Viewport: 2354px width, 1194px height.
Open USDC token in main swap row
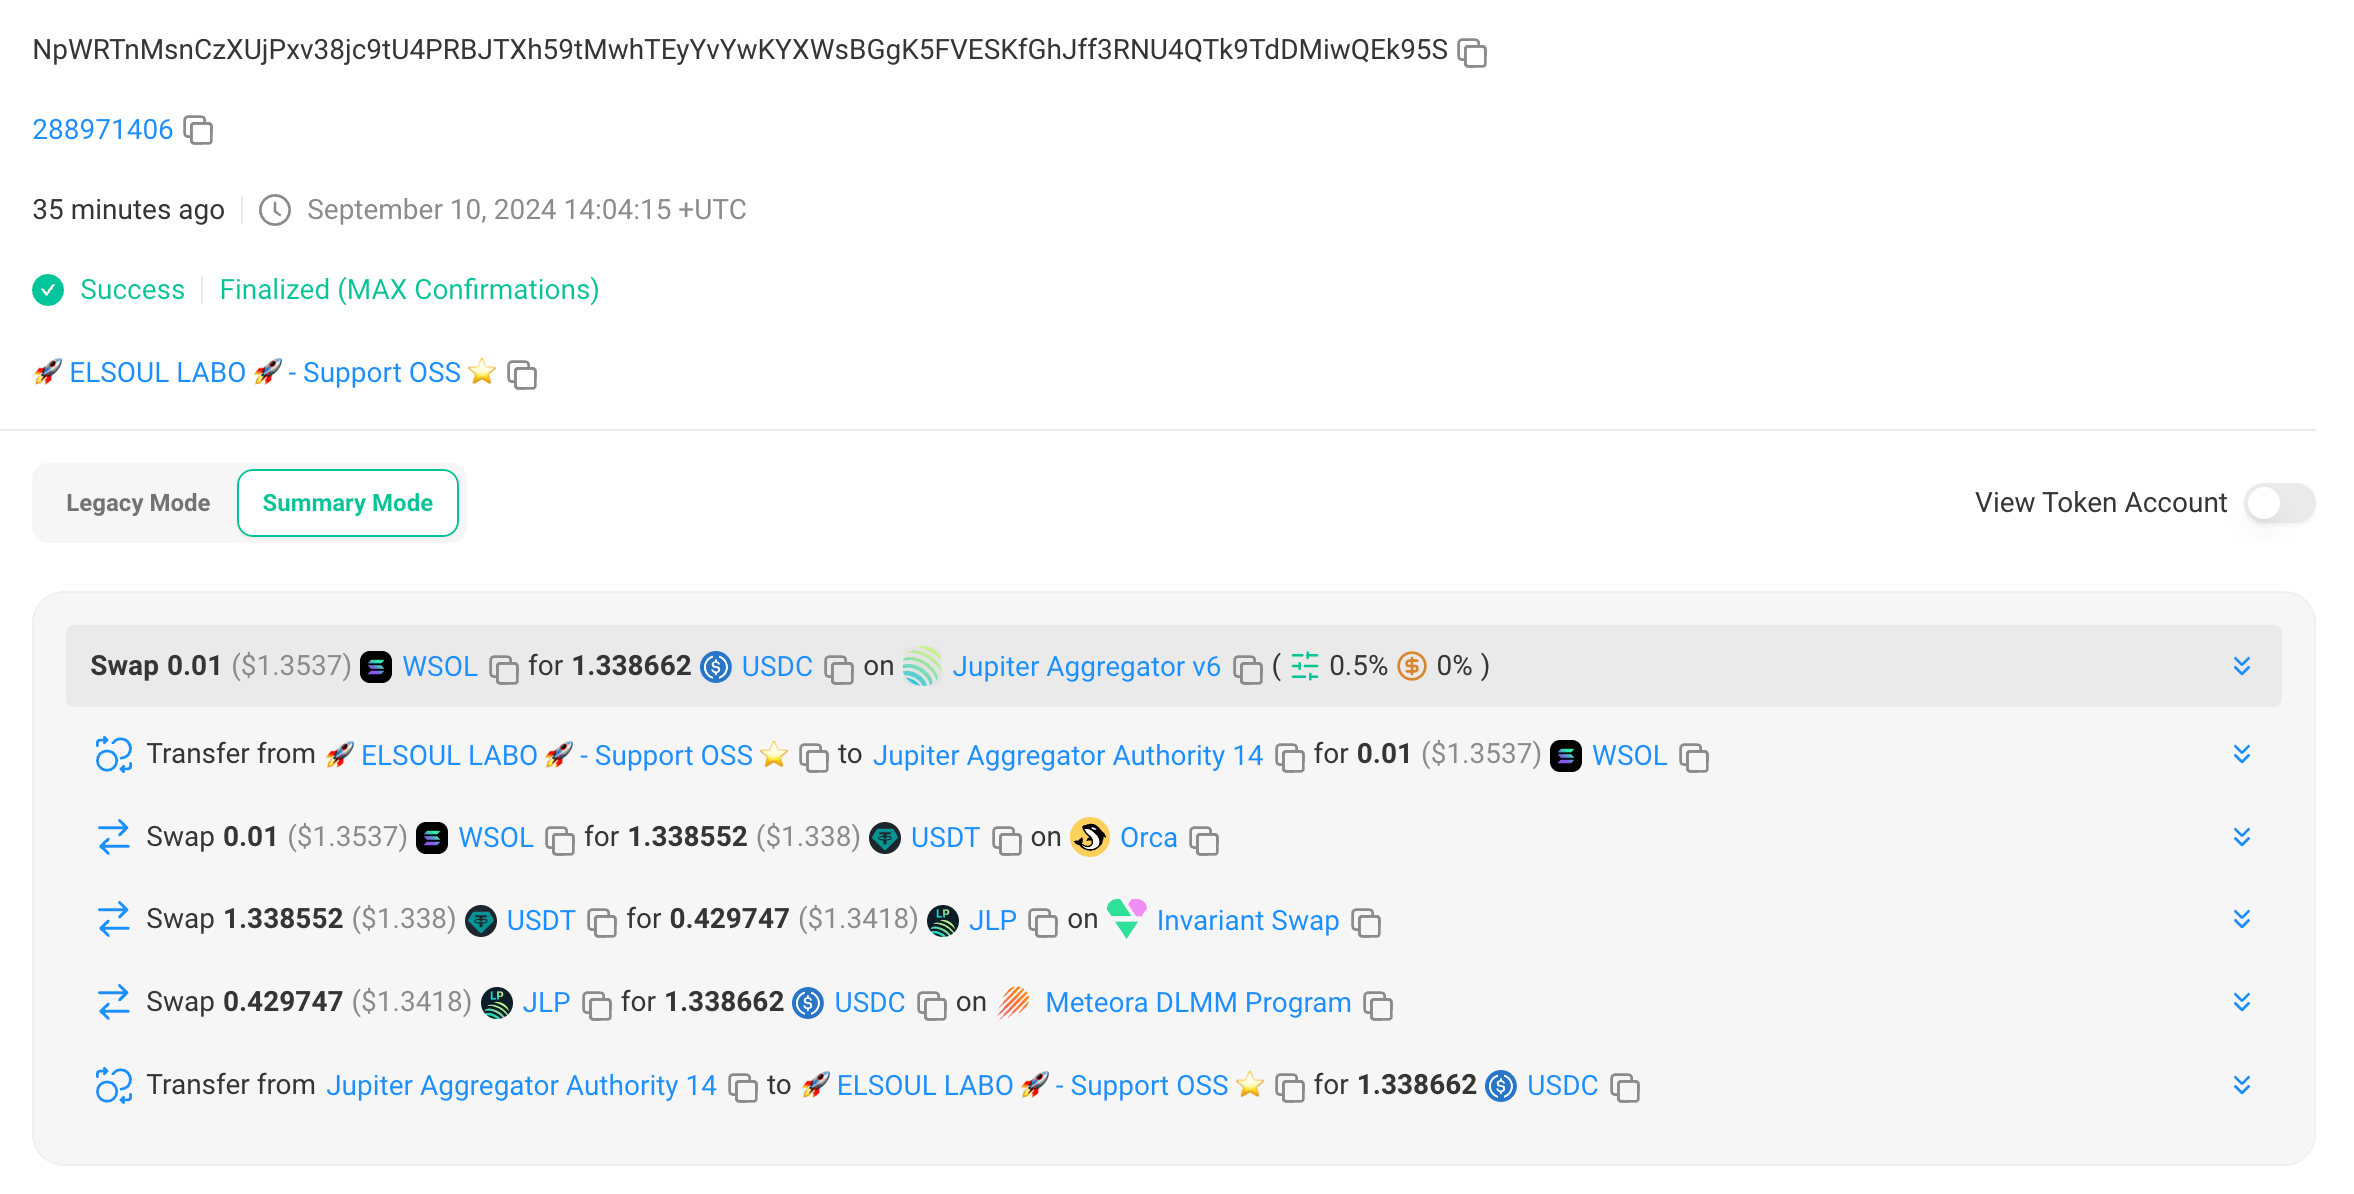tap(777, 667)
